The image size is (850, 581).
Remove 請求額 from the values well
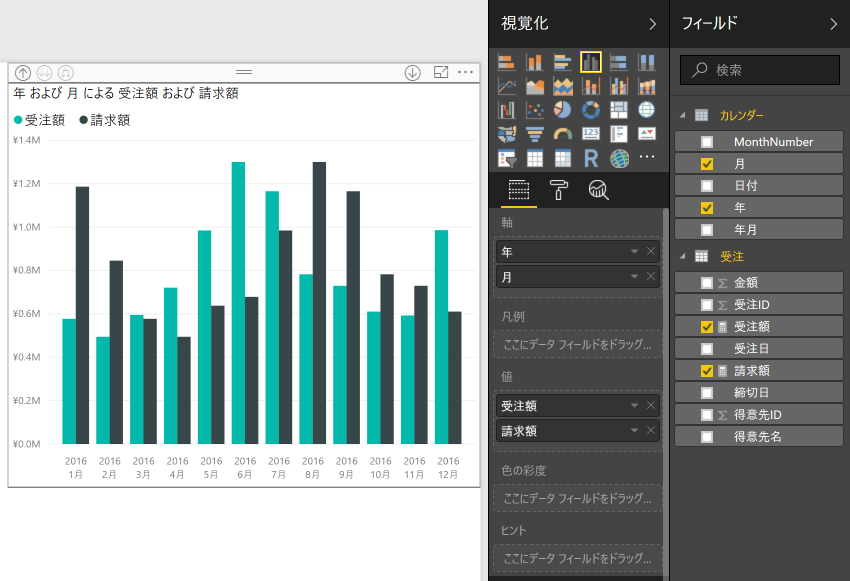pyautogui.click(x=651, y=430)
